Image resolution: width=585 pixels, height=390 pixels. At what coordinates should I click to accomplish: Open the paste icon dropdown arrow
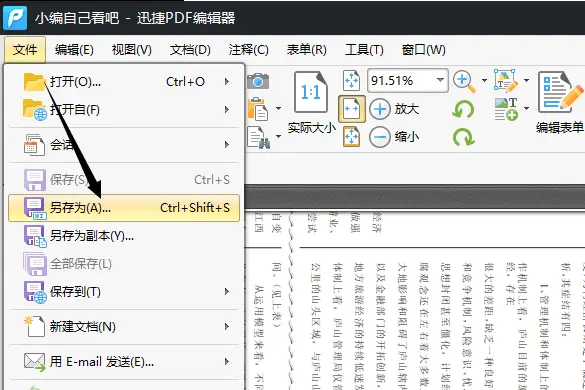(x=278, y=109)
